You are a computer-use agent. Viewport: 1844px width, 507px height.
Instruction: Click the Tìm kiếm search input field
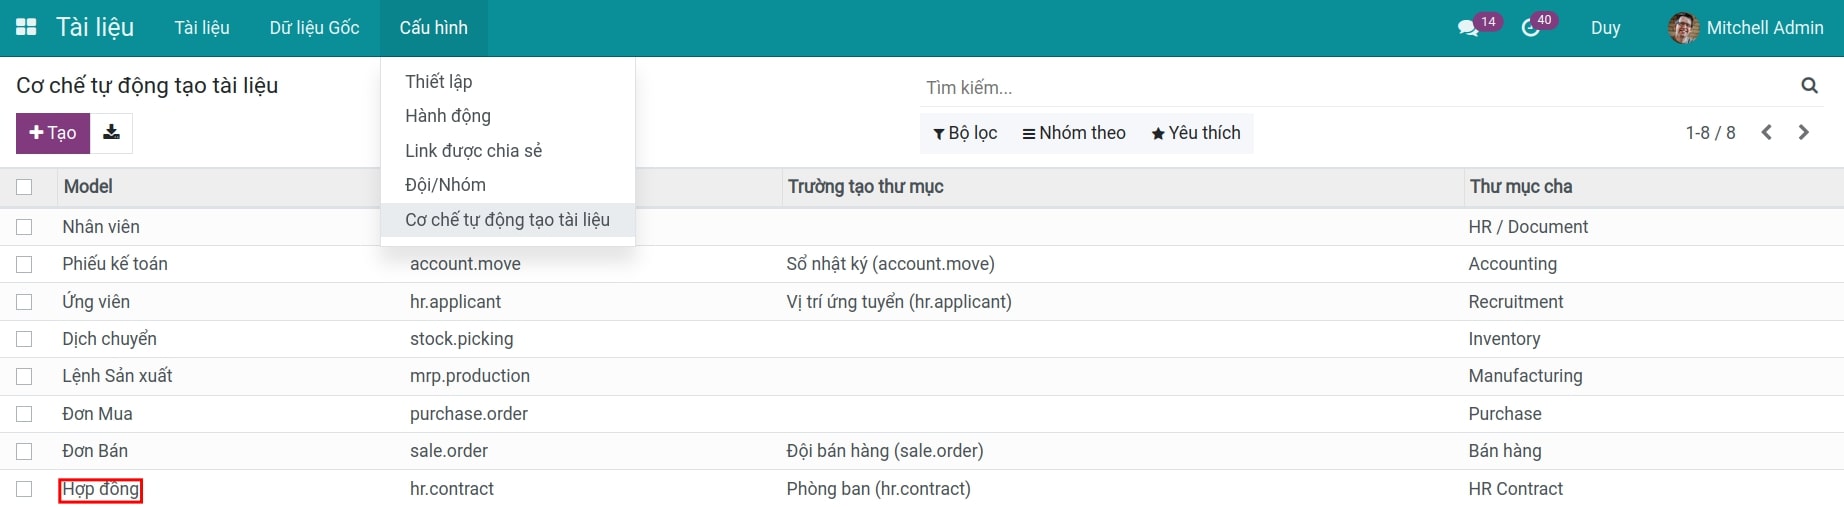click(1350, 88)
